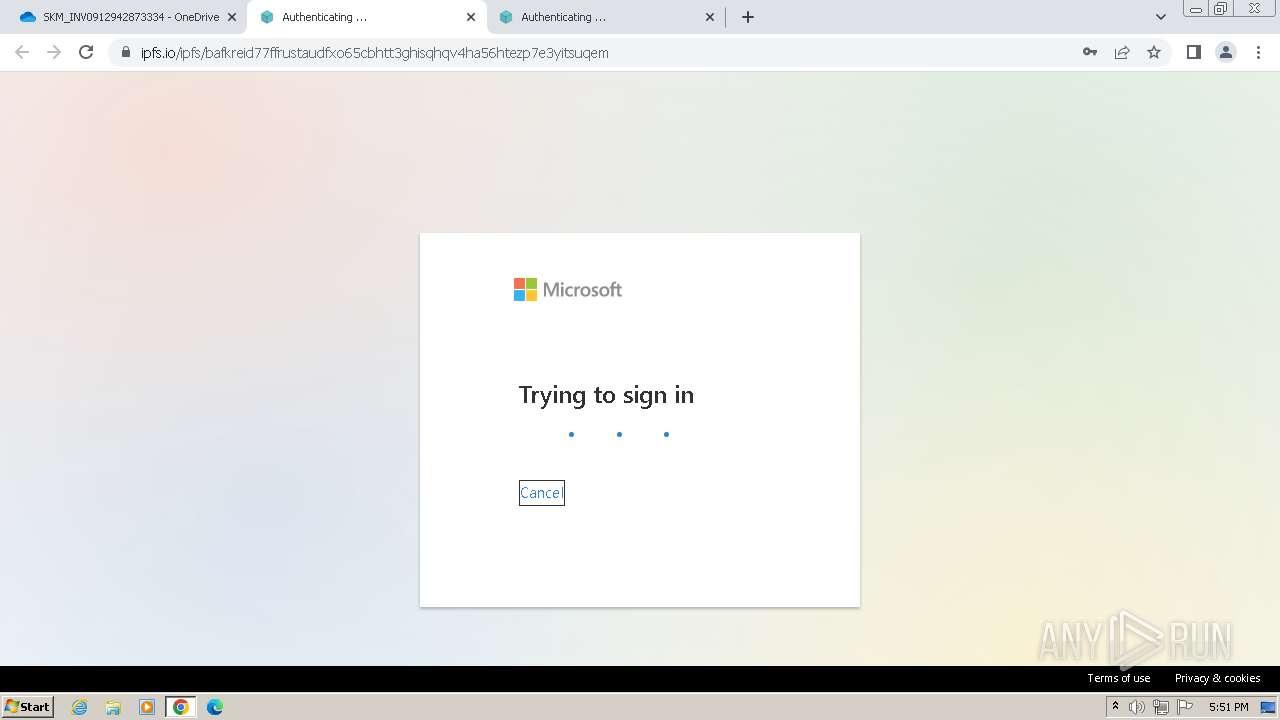Go back to previous page

[x=22, y=52]
